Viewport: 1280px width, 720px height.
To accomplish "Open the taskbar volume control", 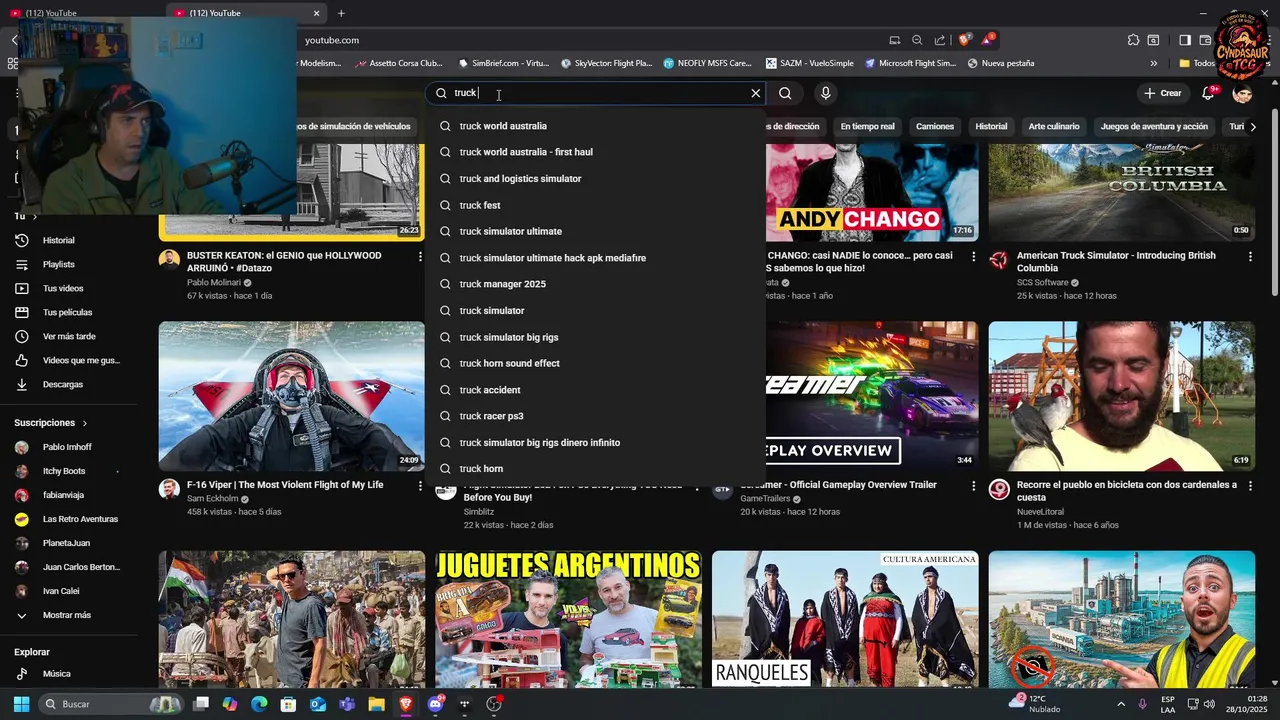I will pyautogui.click(x=1209, y=704).
